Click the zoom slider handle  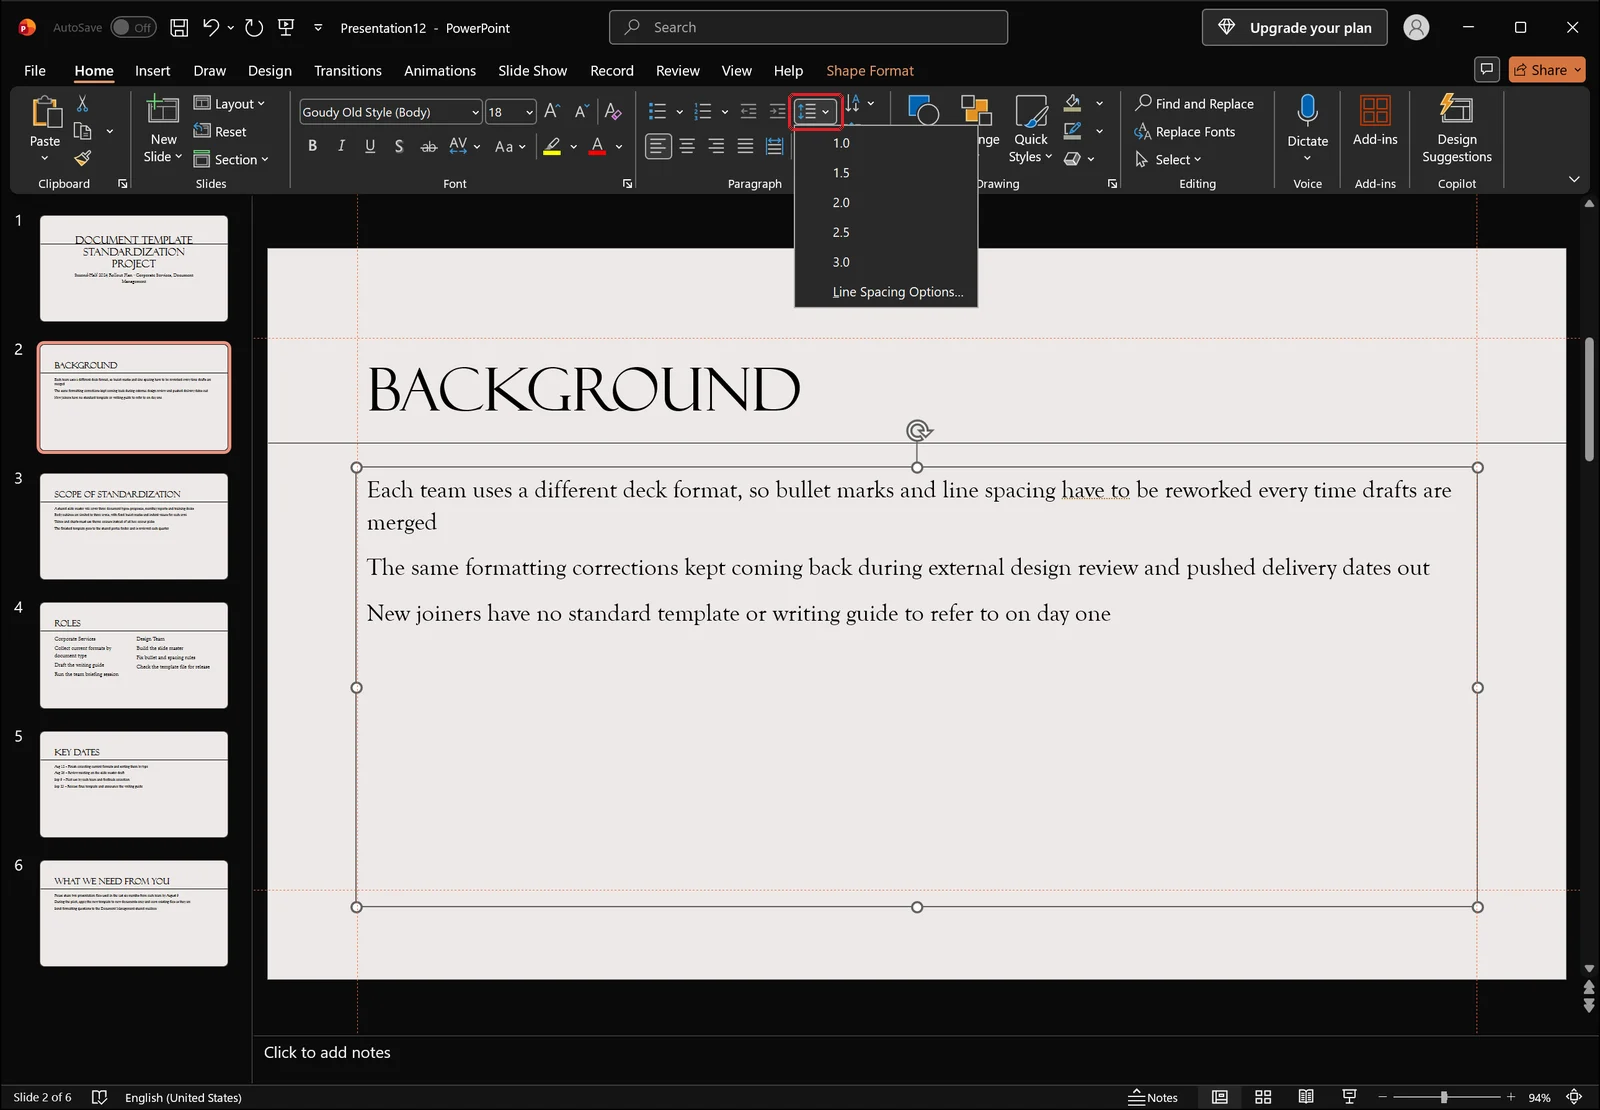pyautogui.click(x=1444, y=1097)
